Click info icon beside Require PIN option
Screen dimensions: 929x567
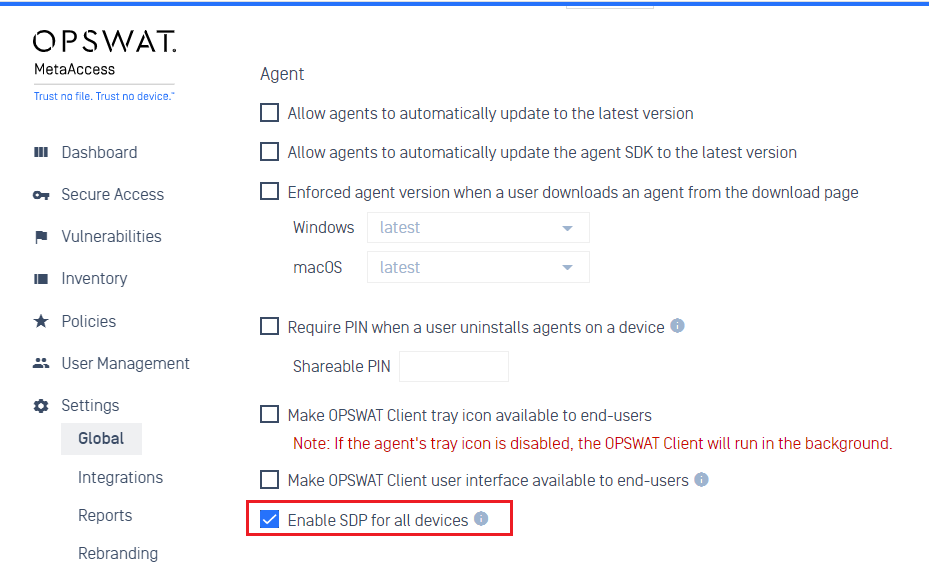click(x=677, y=325)
